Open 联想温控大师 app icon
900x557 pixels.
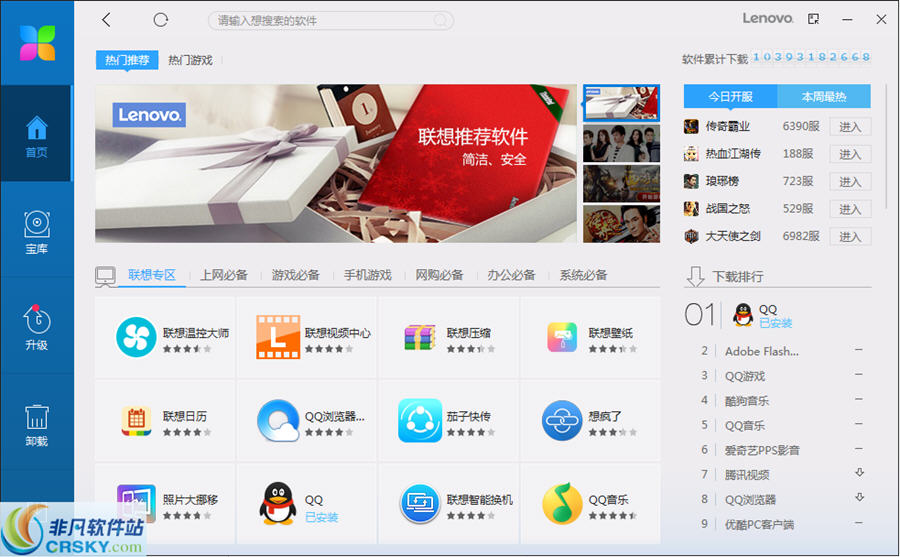click(136, 337)
